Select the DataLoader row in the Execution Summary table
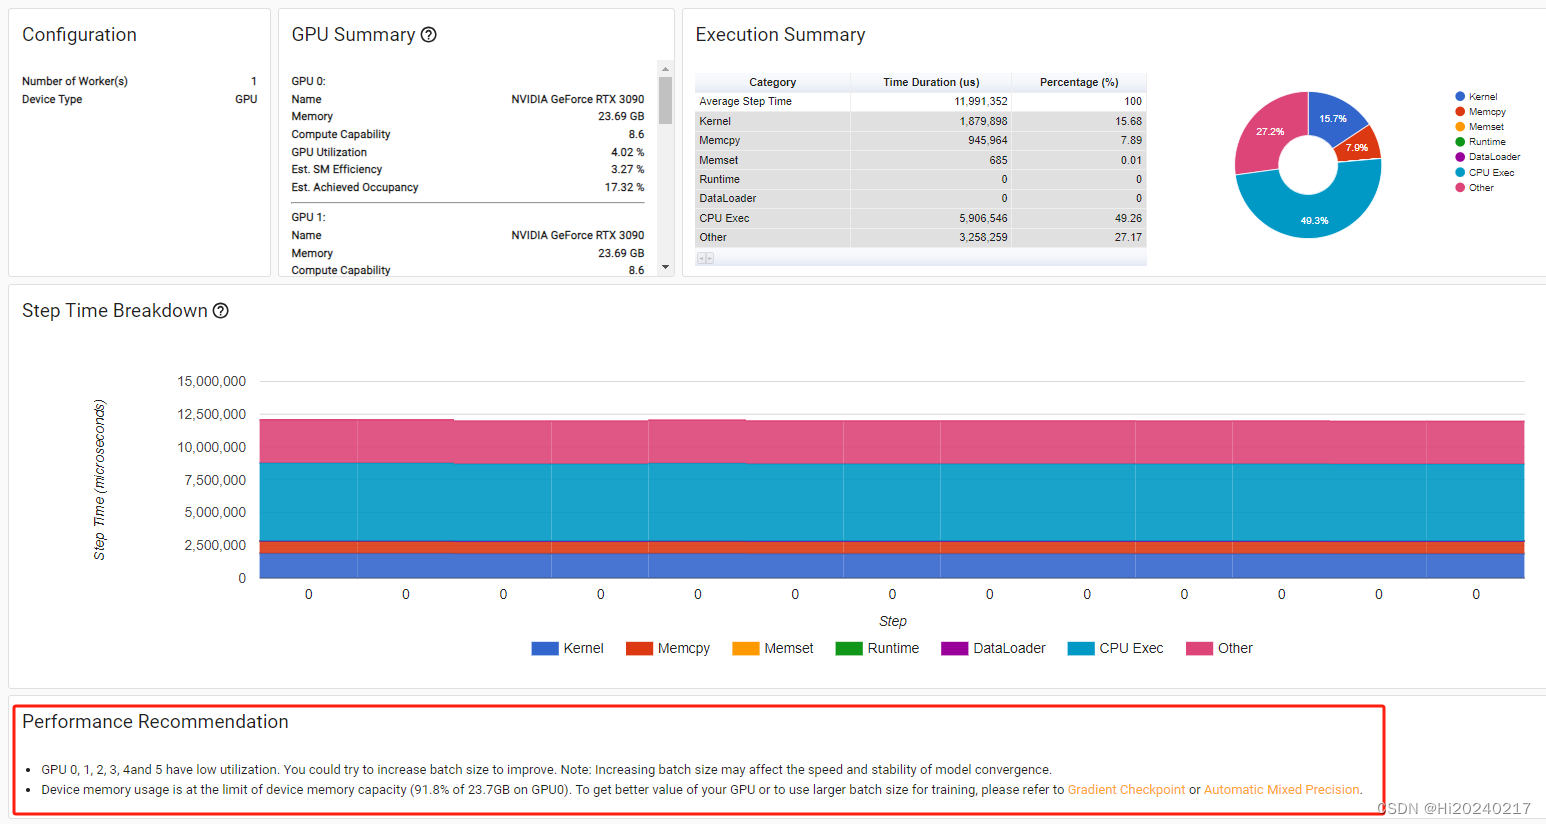Viewport: 1546px width, 824px height. 920,199
